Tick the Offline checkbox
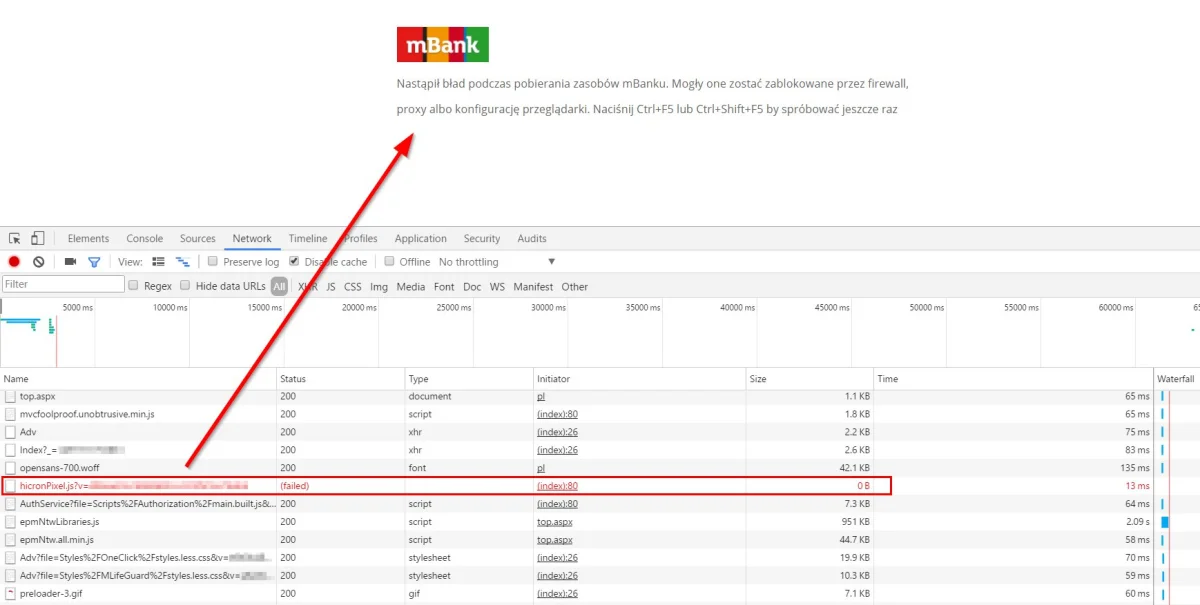The image size is (1200, 605). [x=391, y=262]
